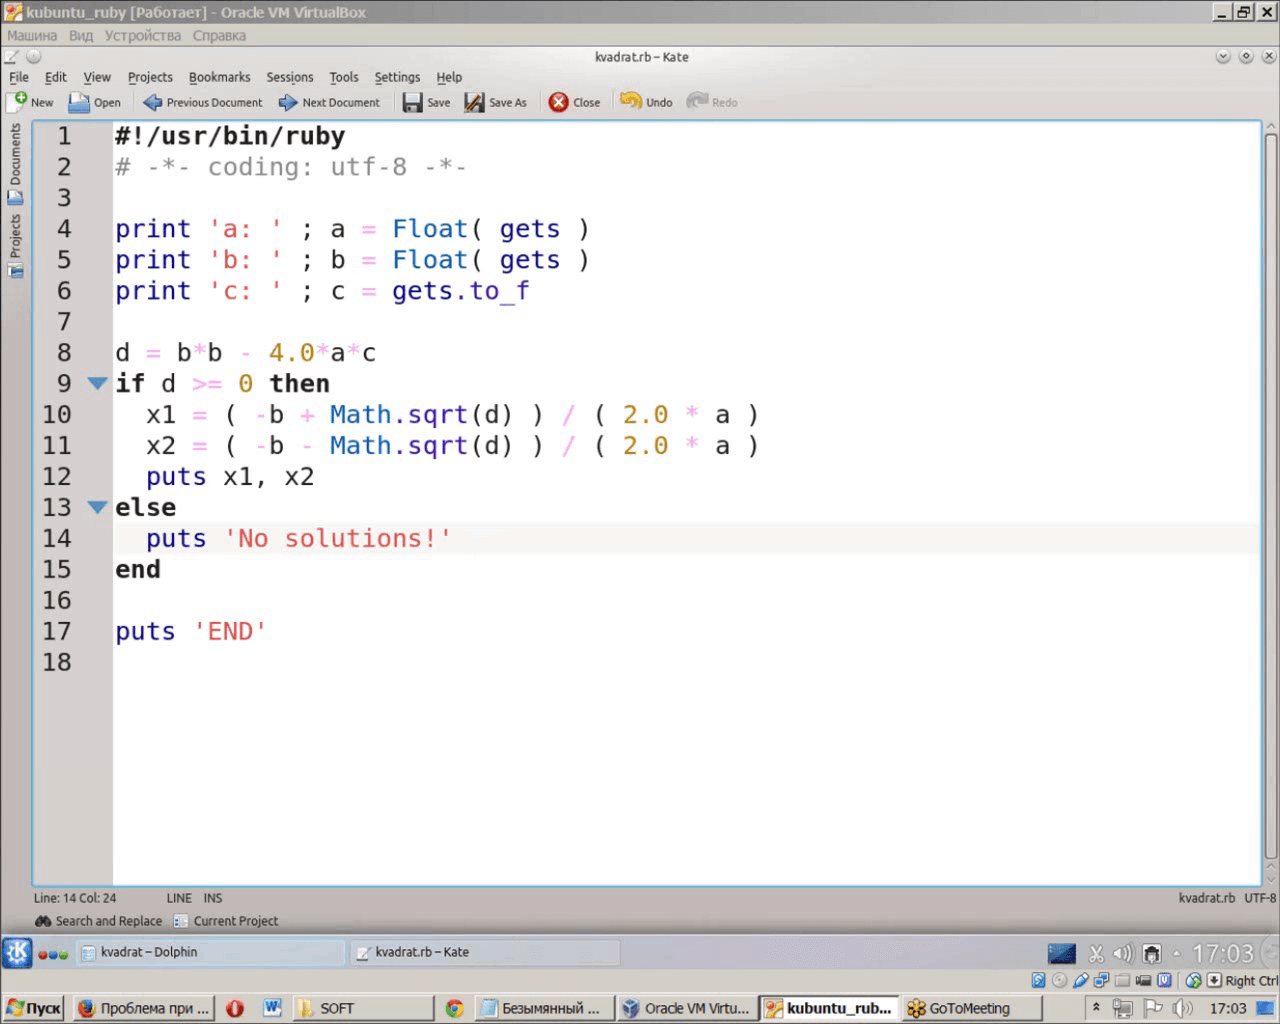Close the document with the red Close icon
Screen dimensions: 1280x1024
[x=559, y=102]
